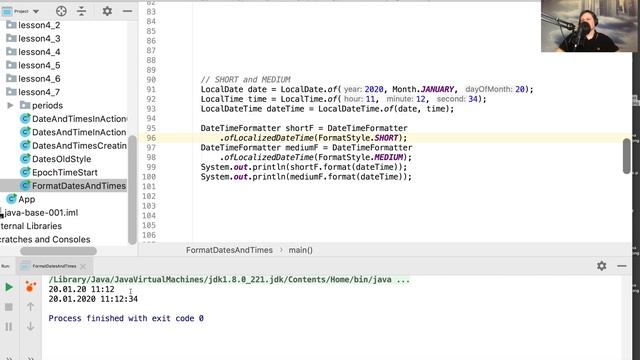The image size is (640, 360).
Task: Click the collapse all icon in Project panel
Action: pyautogui.click(x=82, y=11)
